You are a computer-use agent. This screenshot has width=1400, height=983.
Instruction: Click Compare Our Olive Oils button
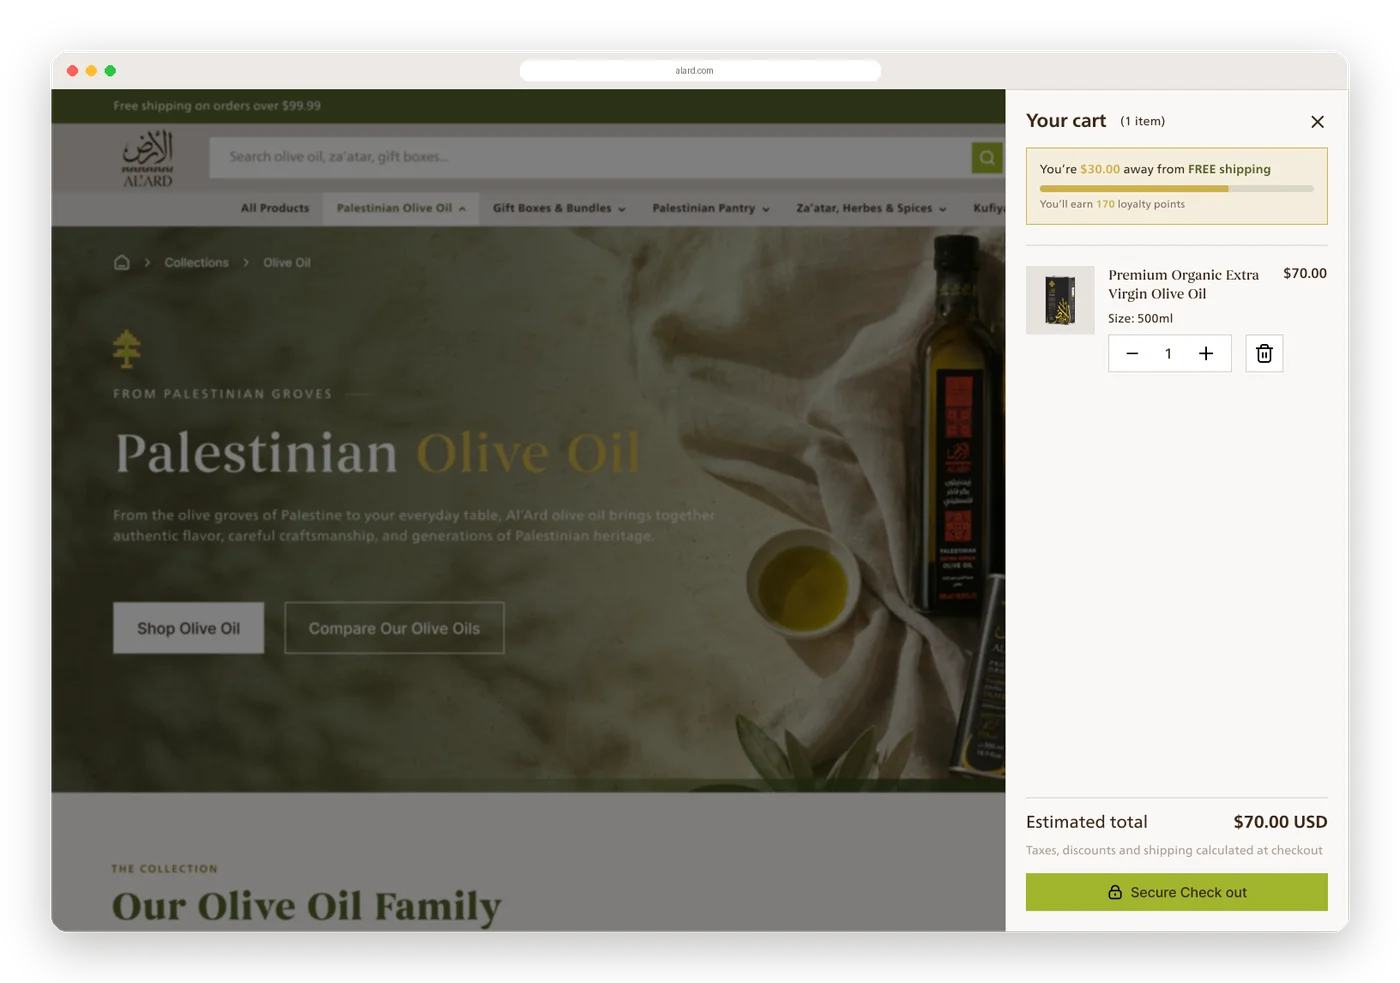tap(394, 628)
